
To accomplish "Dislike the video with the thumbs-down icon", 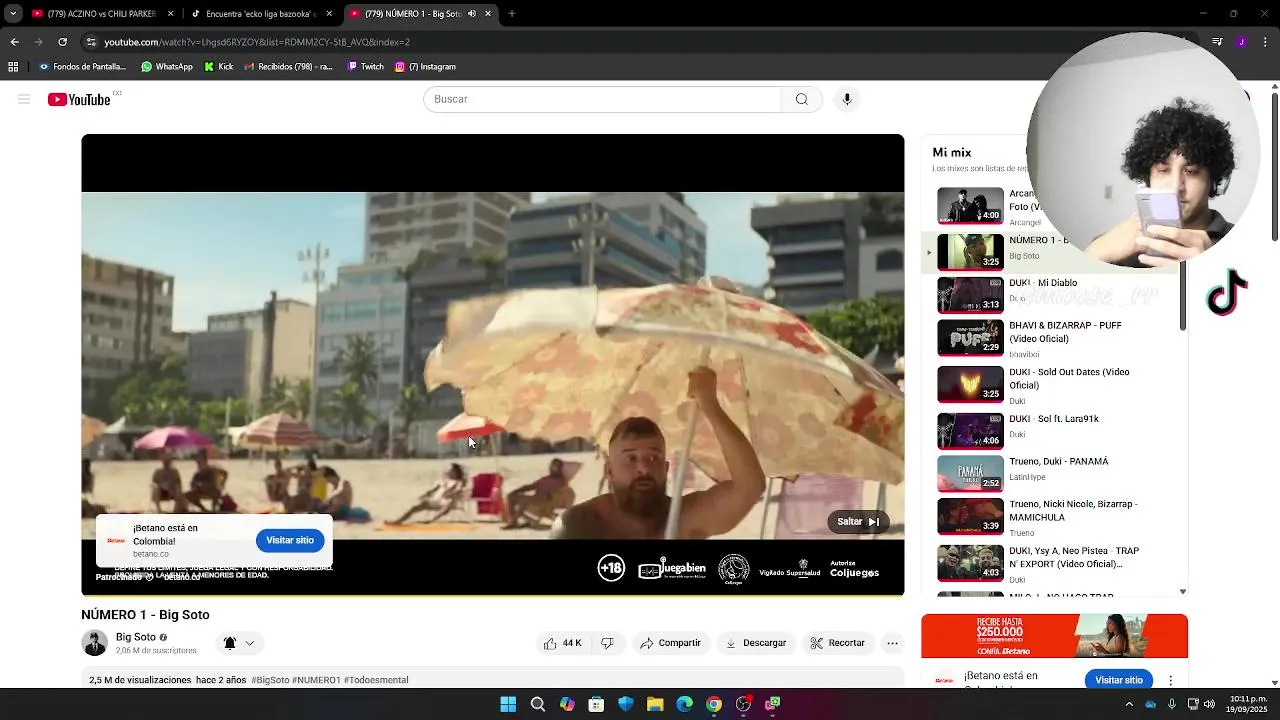I will point(607,643).
